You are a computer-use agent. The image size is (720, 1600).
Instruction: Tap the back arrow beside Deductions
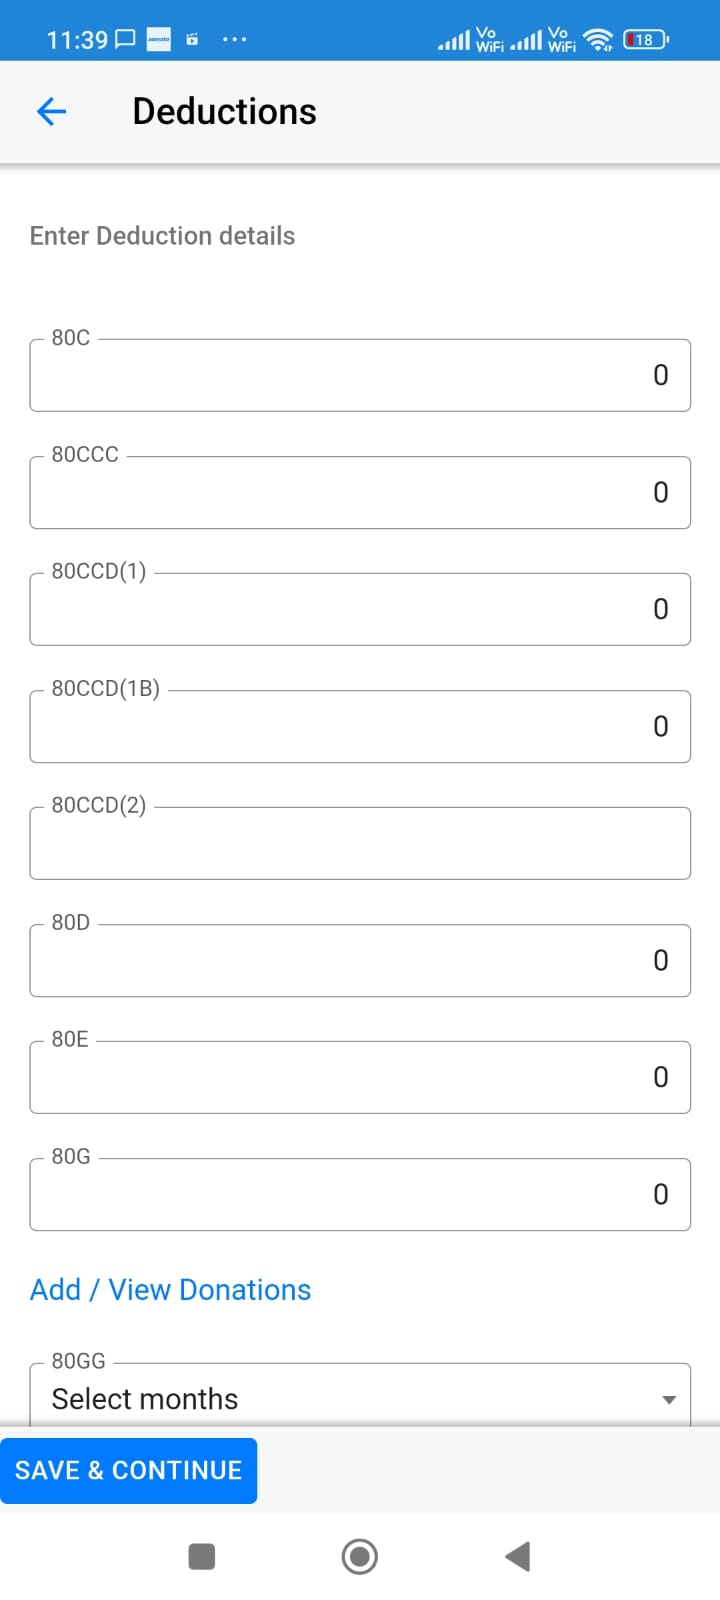tap(51, 111)
